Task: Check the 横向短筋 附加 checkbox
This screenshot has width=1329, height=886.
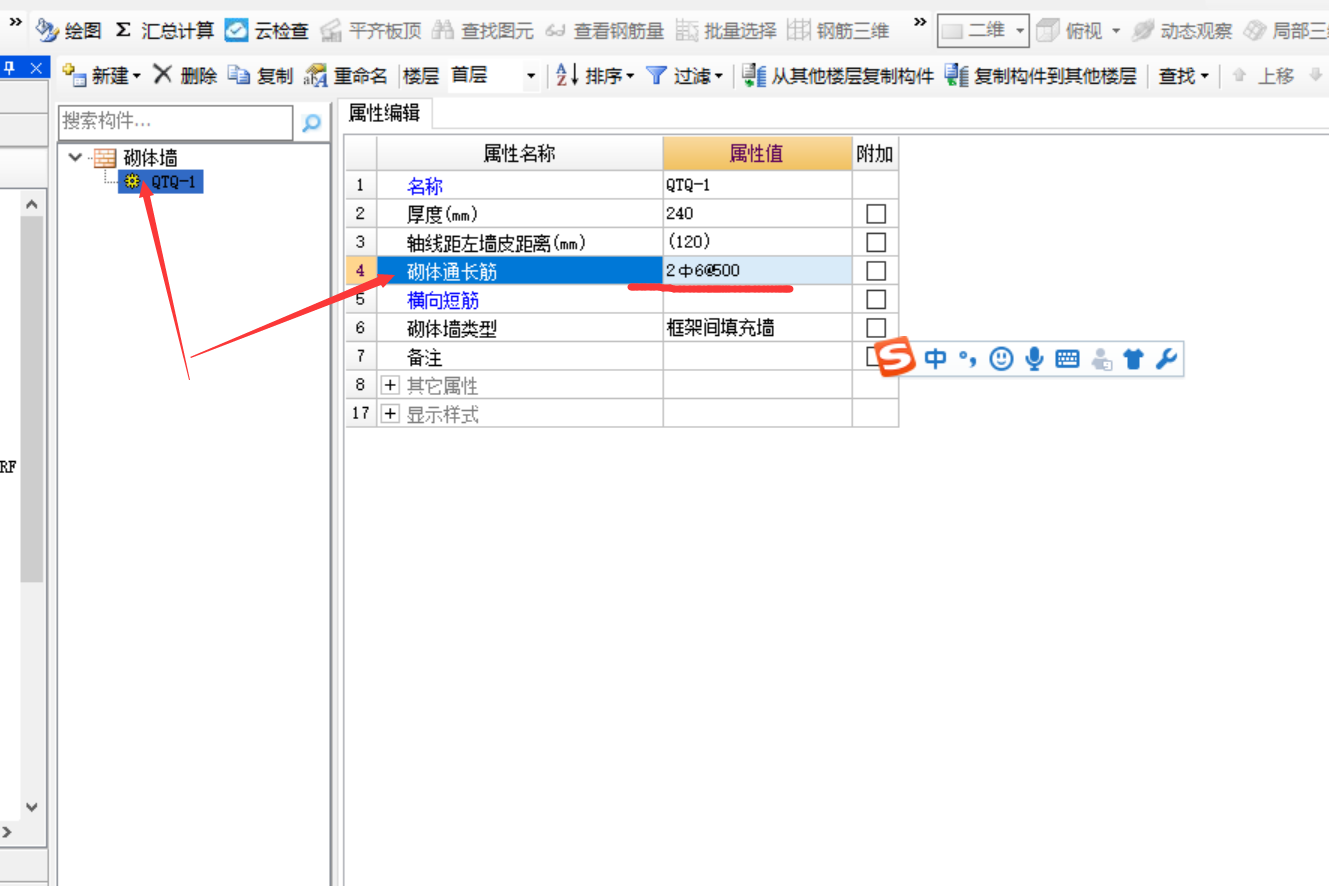Action: coord(876,300)
